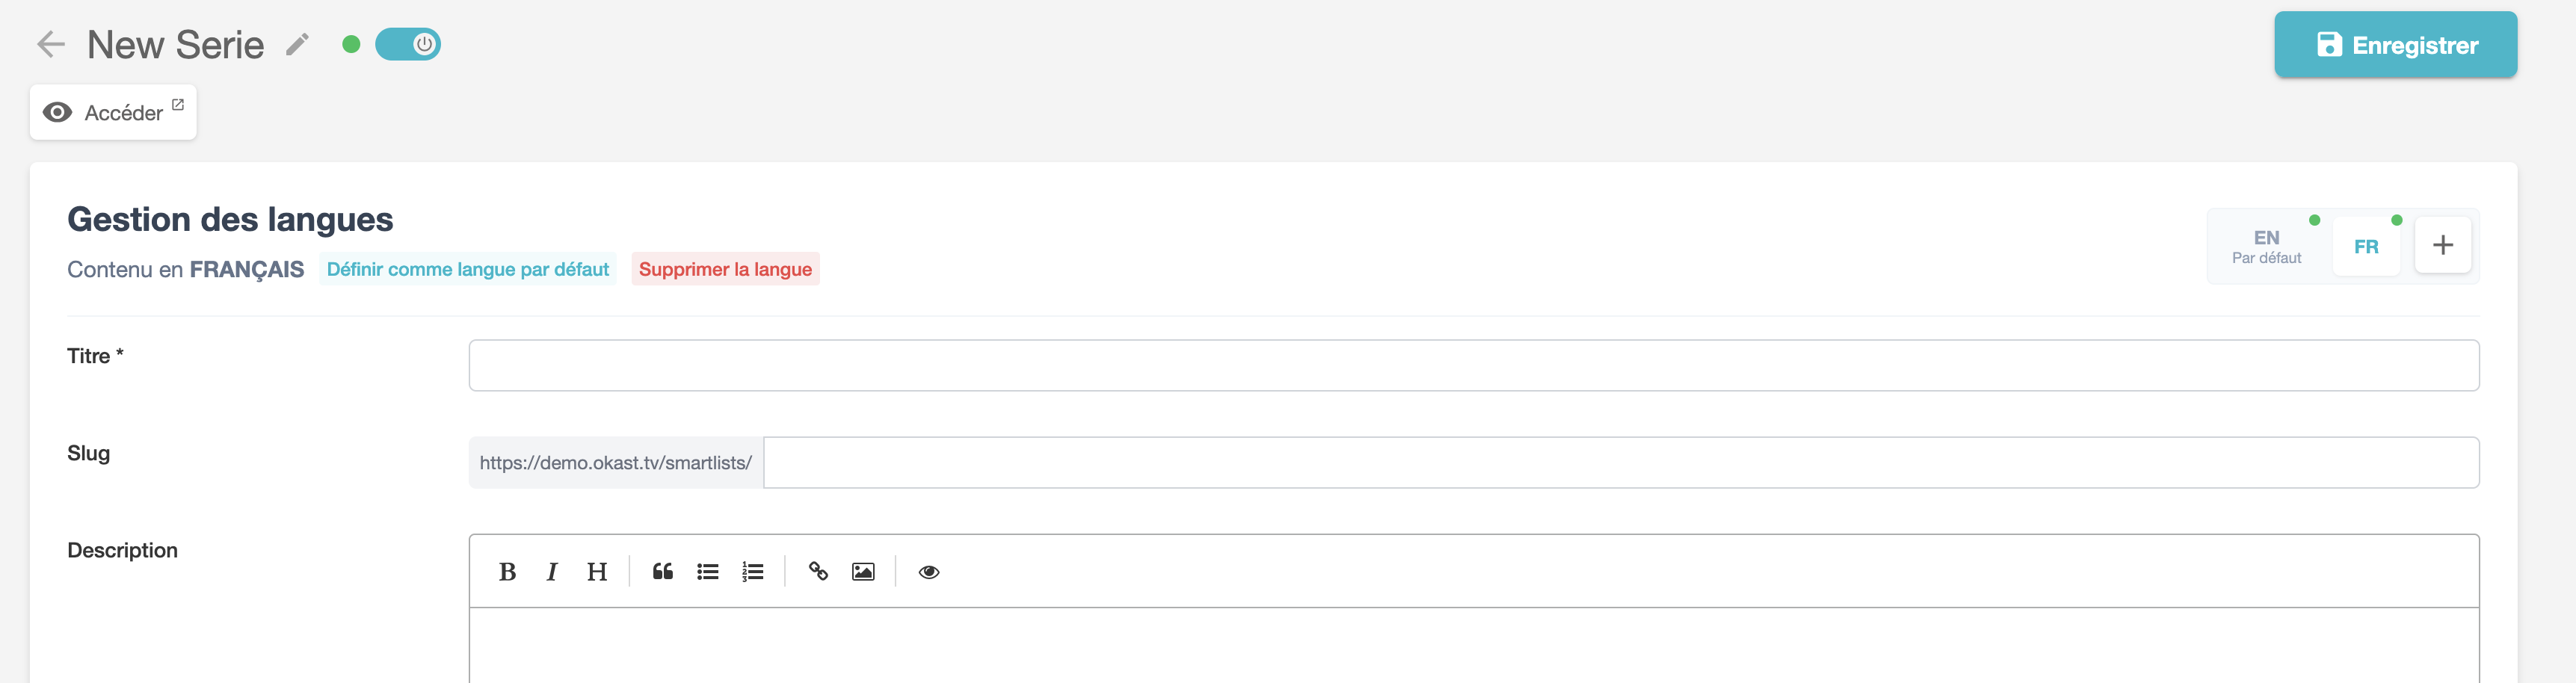Toggle italic formatting in Description editor
The image size is (2576, 683).
(x=551, y=572)
